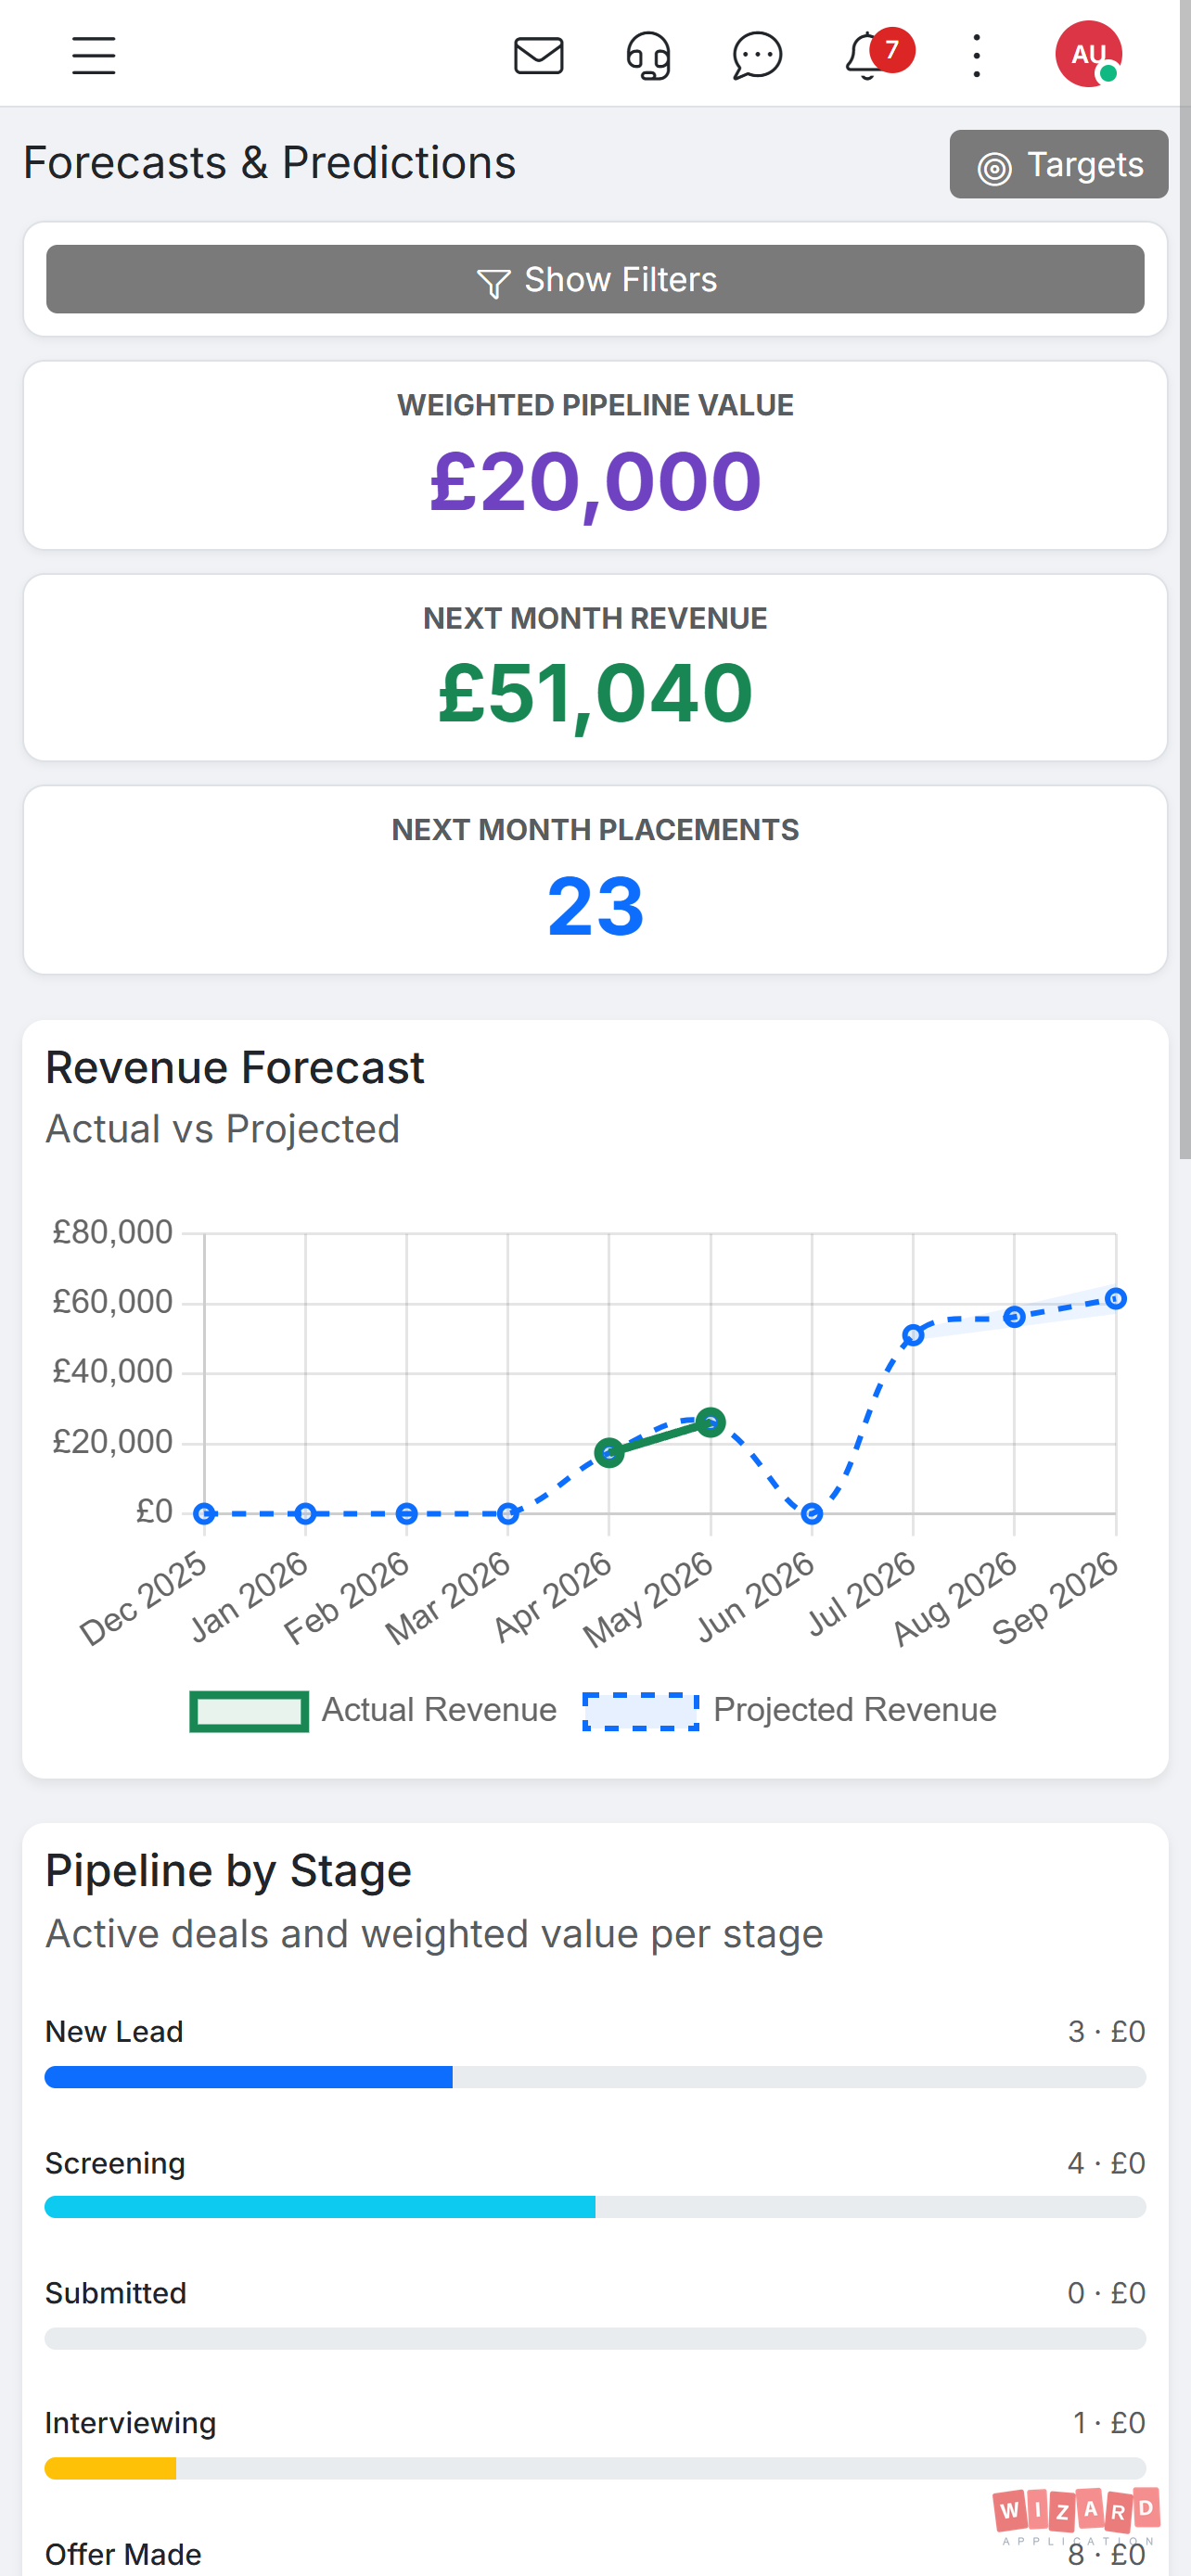The height and width of the screenshot is (2576, 1191).
Task: Toggle Projected Revenue legend series
Action: [x=789, y=1710]
